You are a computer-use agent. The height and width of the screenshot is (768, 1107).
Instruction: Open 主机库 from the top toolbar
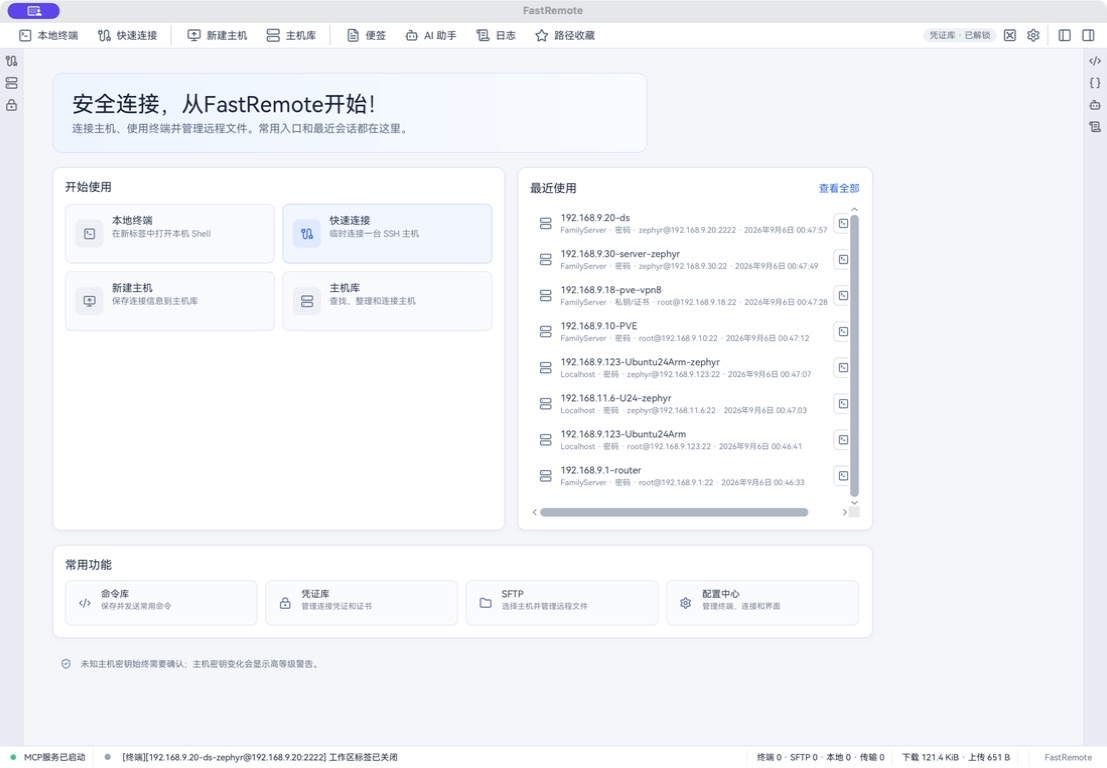tap(291, 35)
